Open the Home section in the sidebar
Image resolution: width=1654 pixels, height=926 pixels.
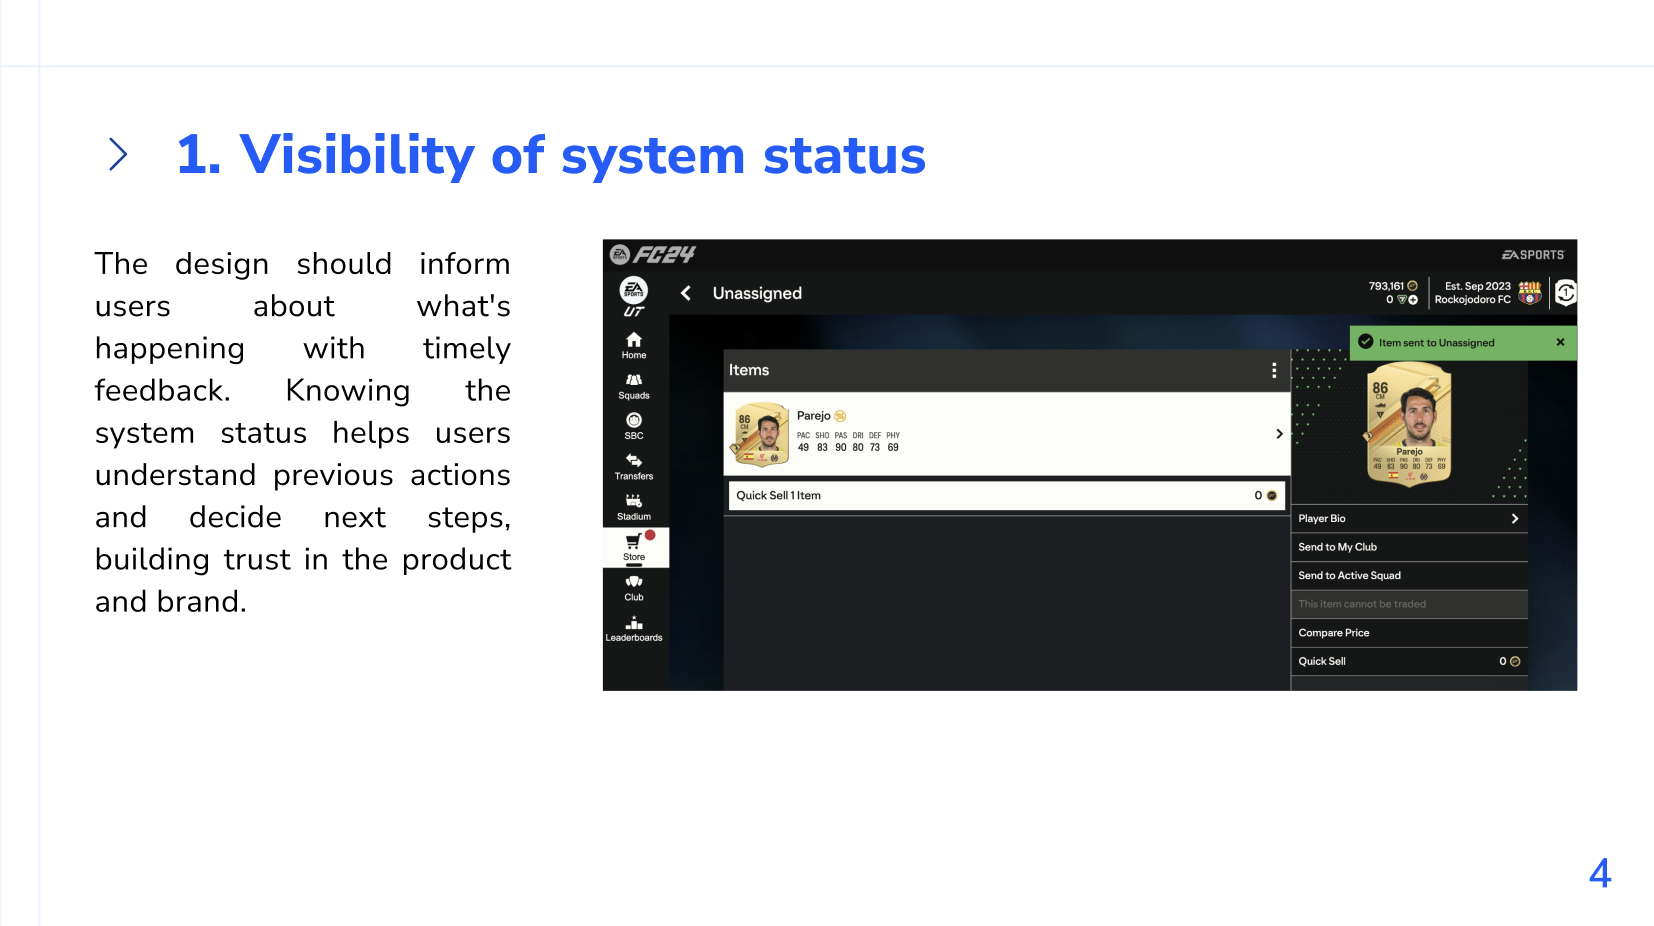(633, 347)
